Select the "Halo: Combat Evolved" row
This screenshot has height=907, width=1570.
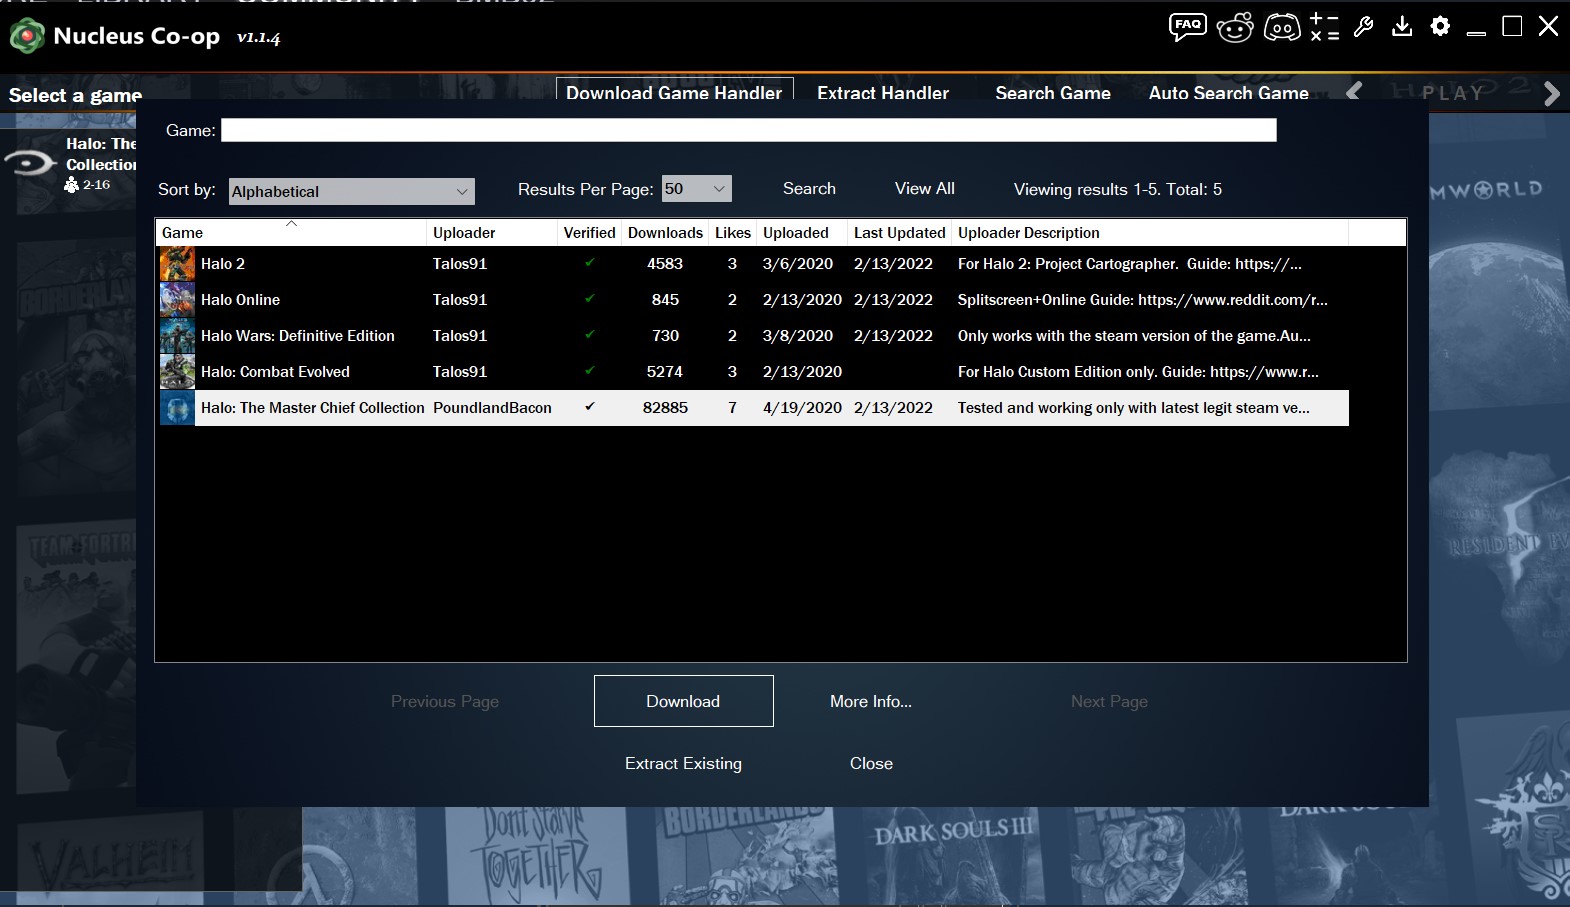point(753,372)
